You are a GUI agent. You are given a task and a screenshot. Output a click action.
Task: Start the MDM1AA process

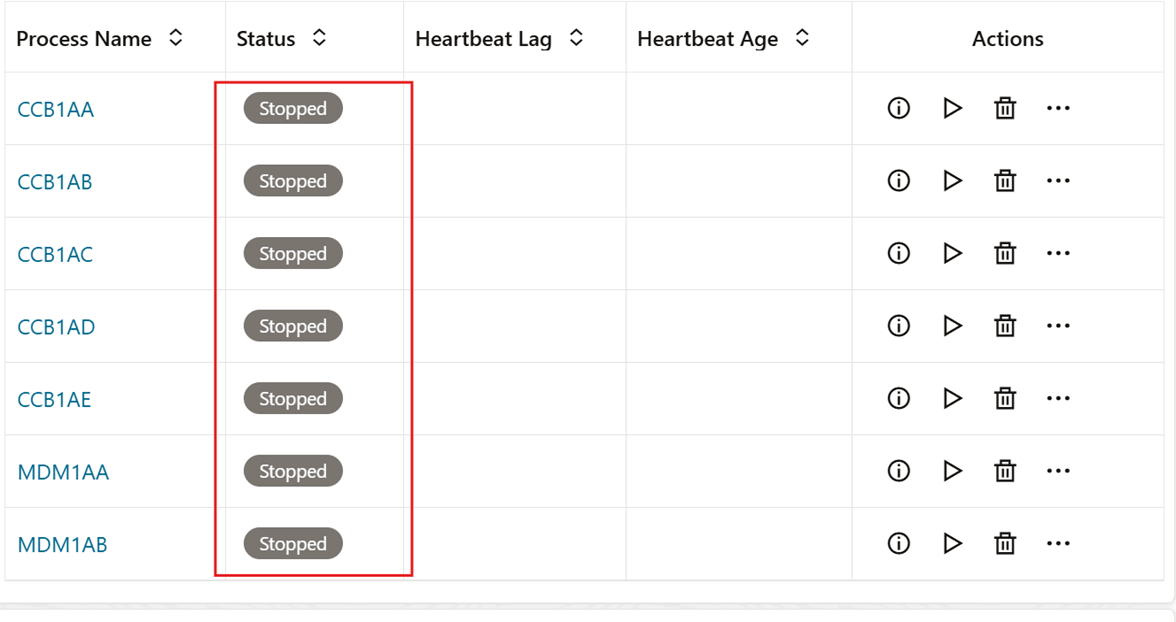coord(952,471)
